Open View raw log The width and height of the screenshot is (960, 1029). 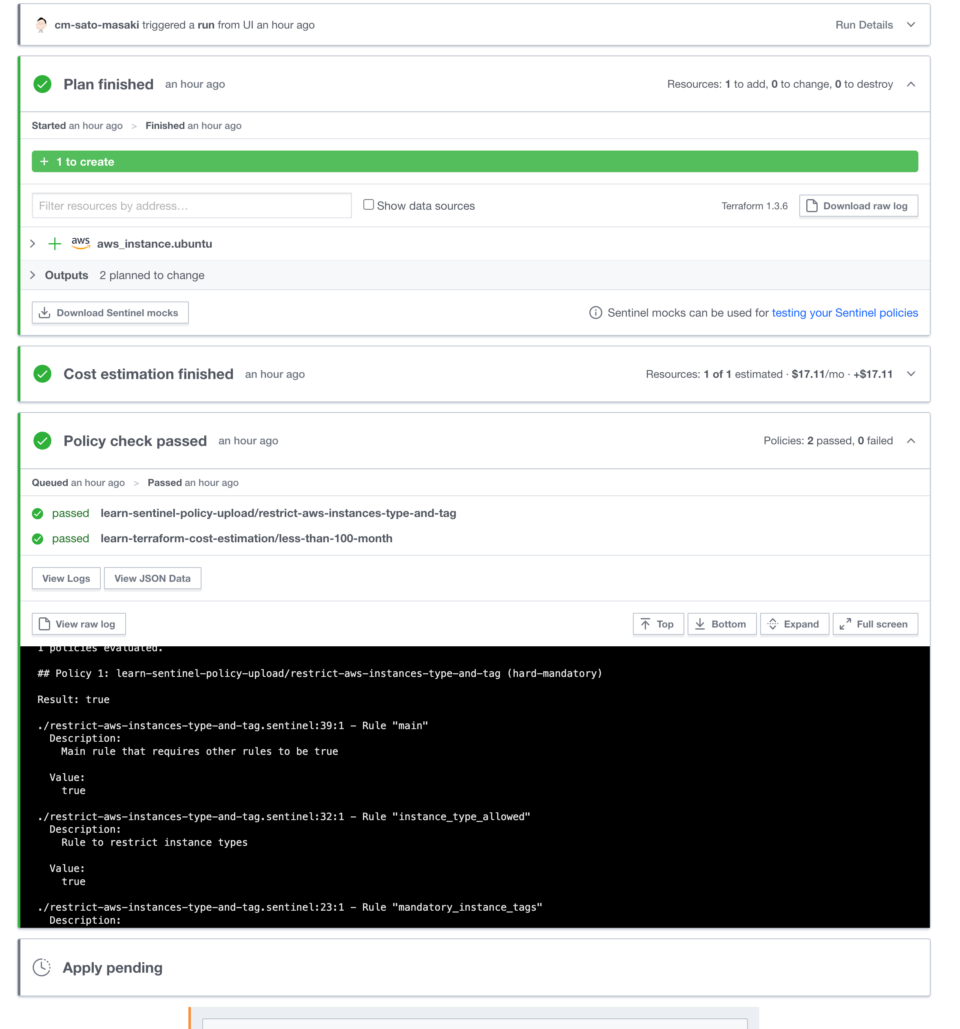[79, 624]
